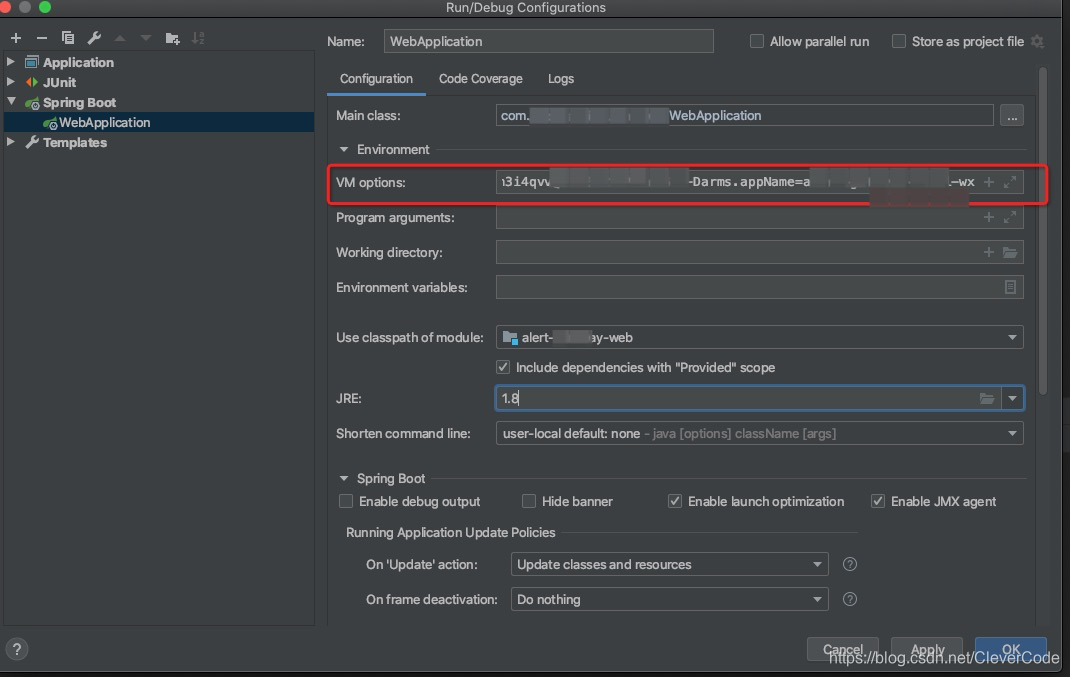Browse main class with ellipsis button
Screen dimensions: 1070x677
click(1012, 115)
